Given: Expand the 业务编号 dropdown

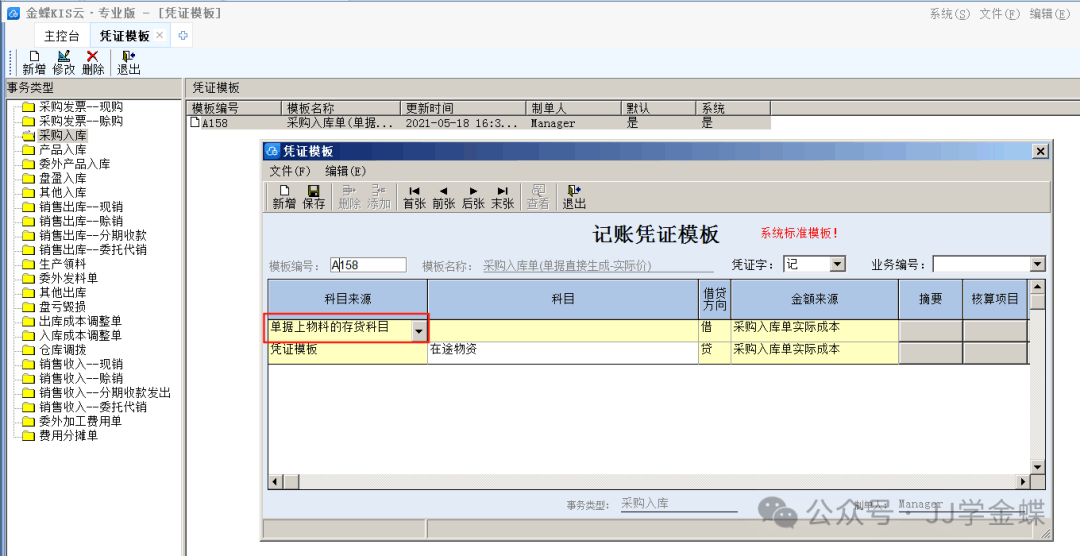Looking at the screenshot, I should click(1037, 265).
